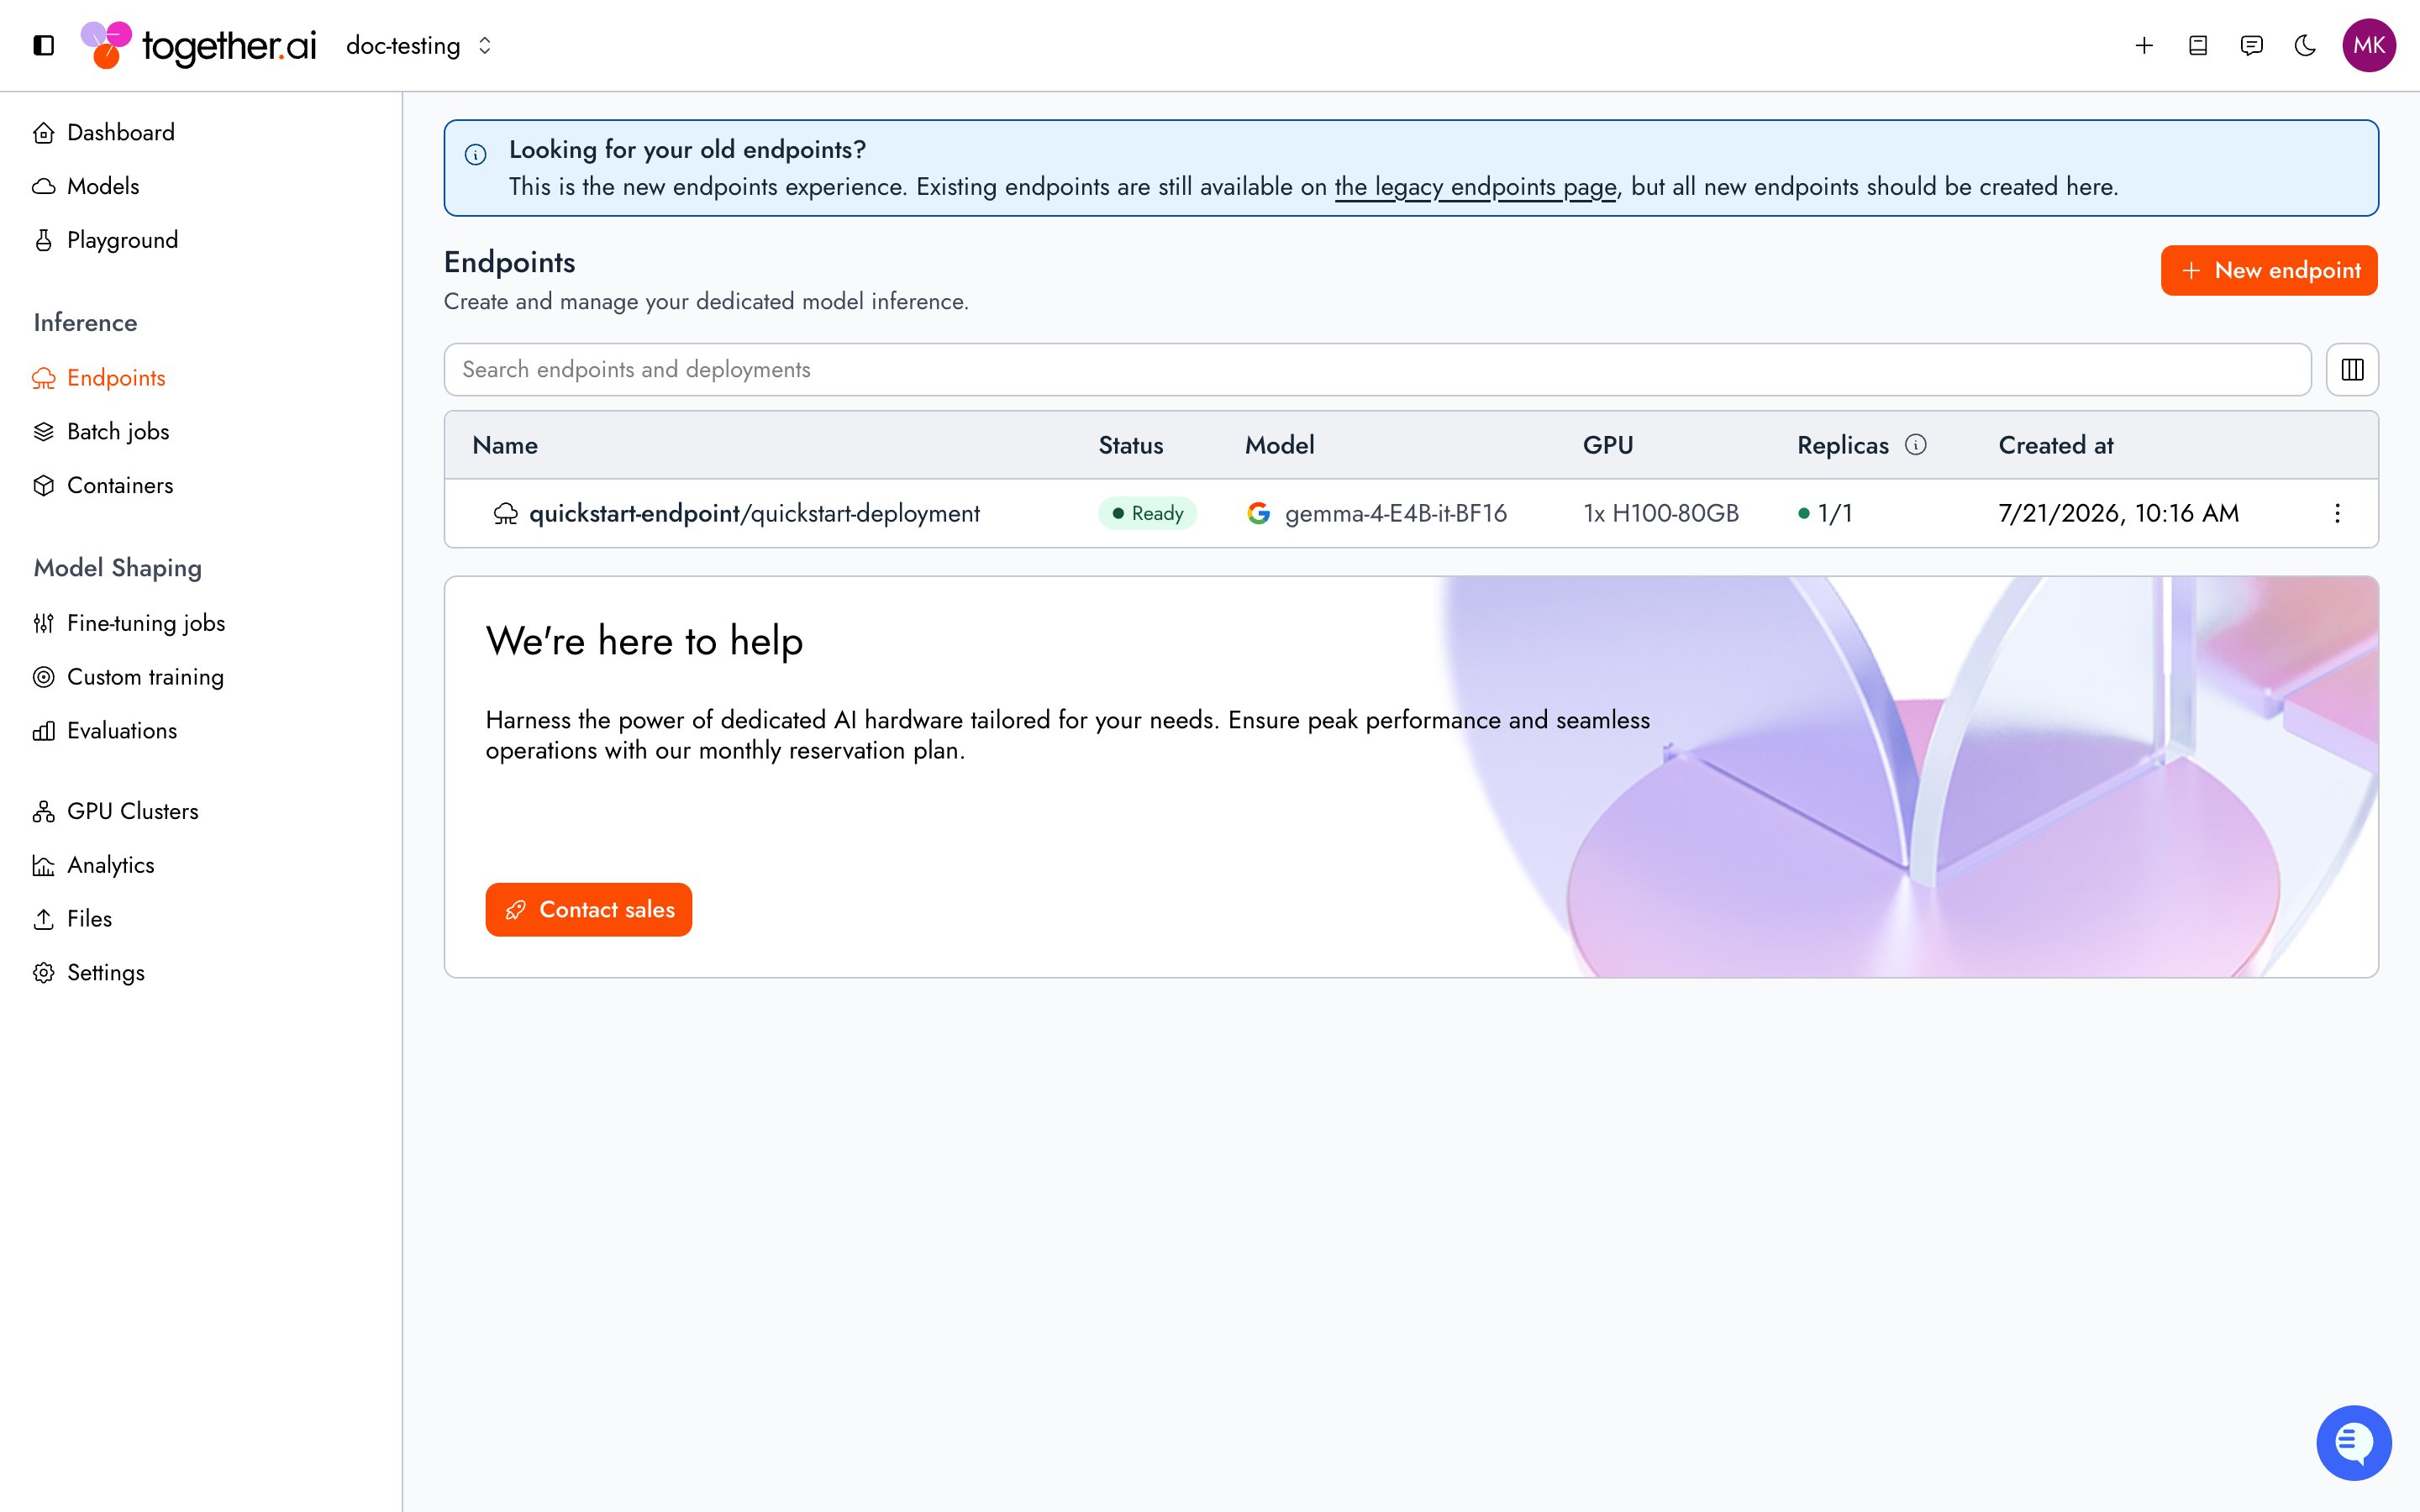Open Evaluations page
The height and width of the screenshot is (1512, 2420).
coord(105,731)
